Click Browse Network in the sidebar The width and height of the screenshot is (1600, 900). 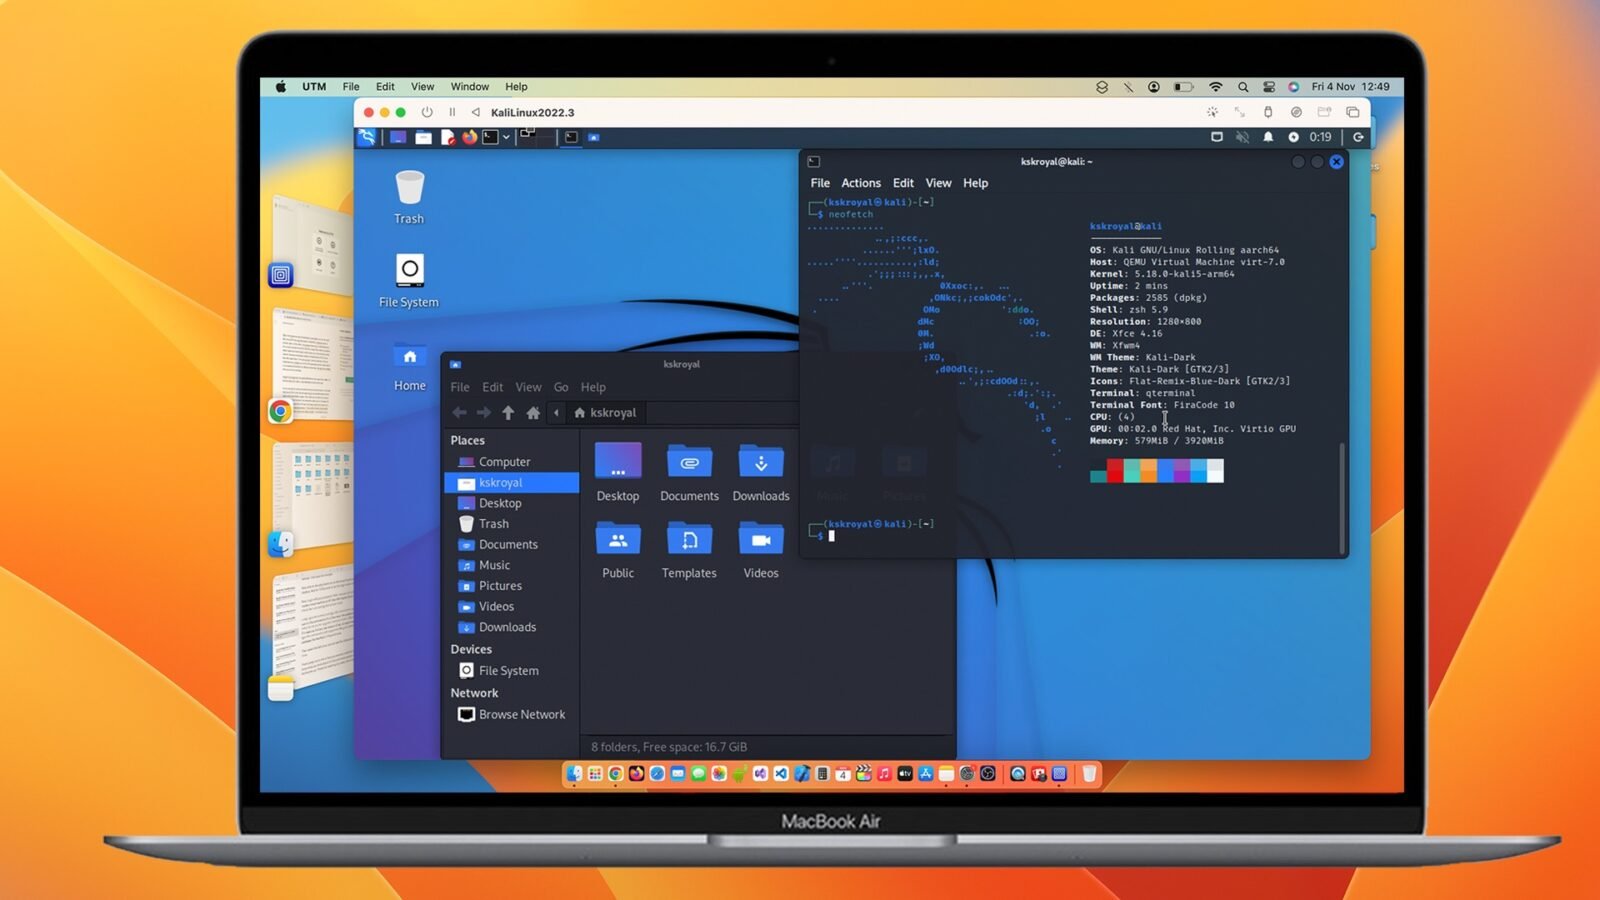pyautogui.click(x=511, y=715)
